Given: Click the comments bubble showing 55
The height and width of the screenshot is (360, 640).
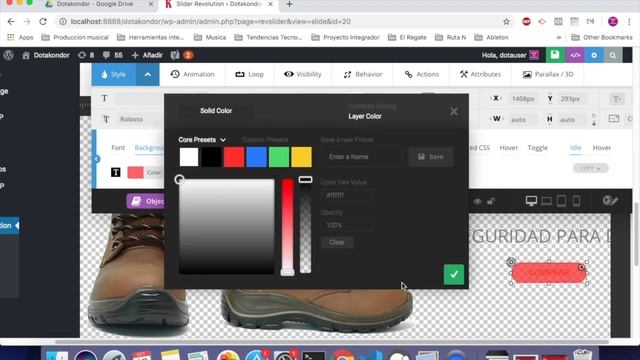Looking at the screenshot, I should 112,55.
